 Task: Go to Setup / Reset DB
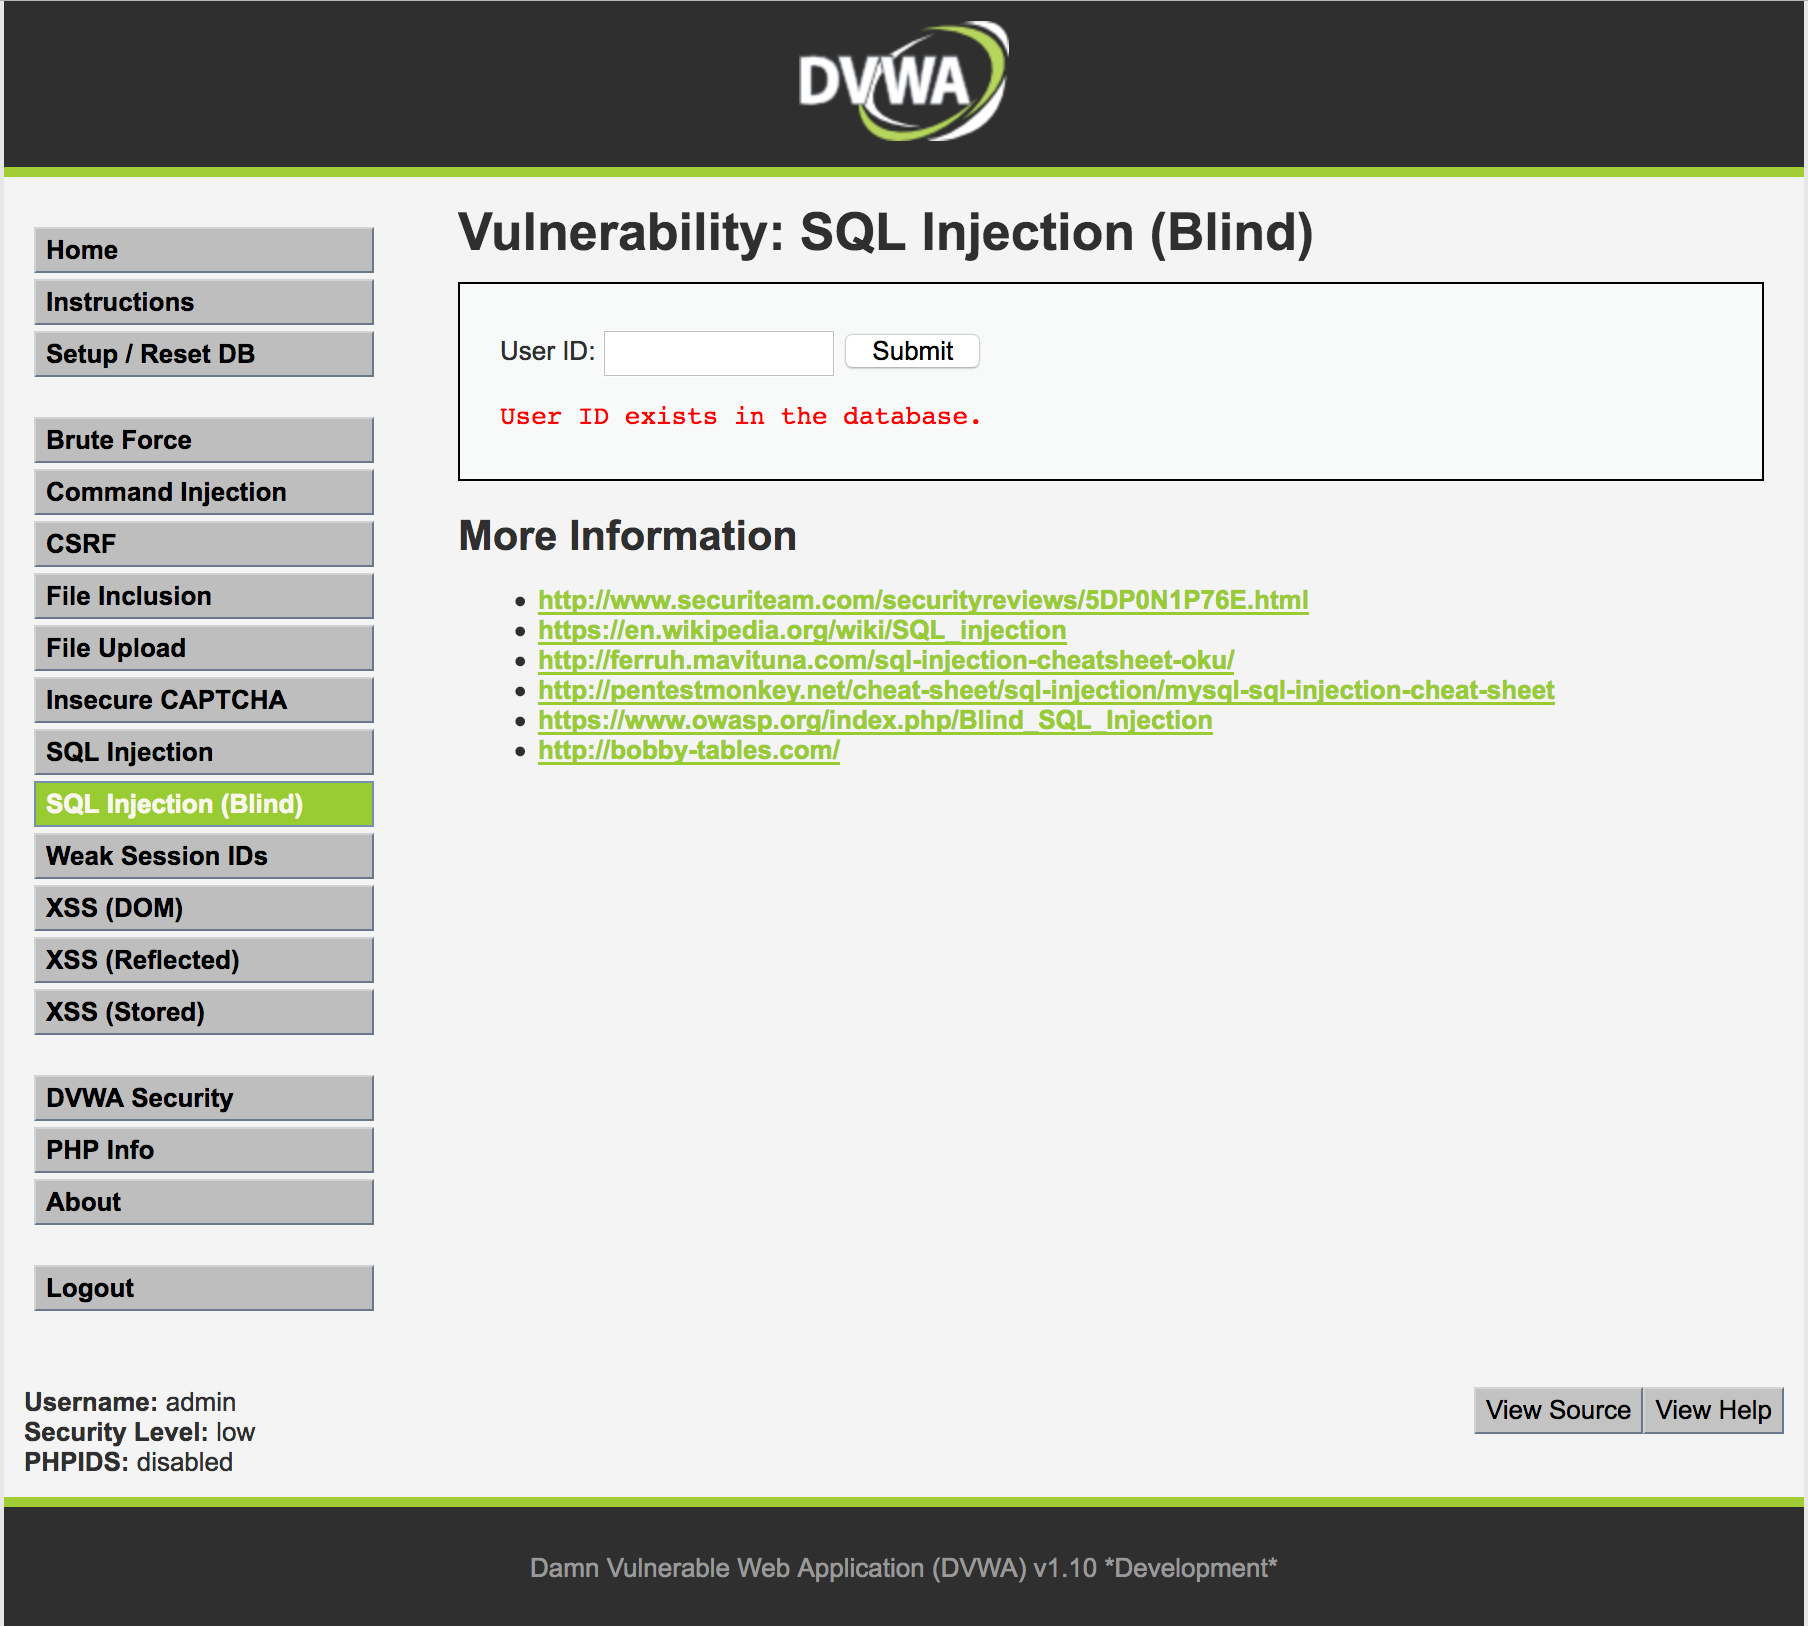click(x=204, y=354)
